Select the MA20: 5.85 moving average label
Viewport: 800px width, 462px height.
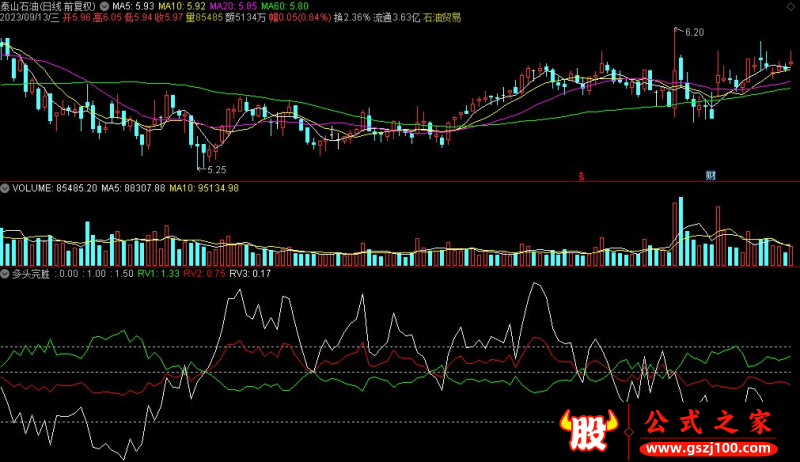coord(233,6)
